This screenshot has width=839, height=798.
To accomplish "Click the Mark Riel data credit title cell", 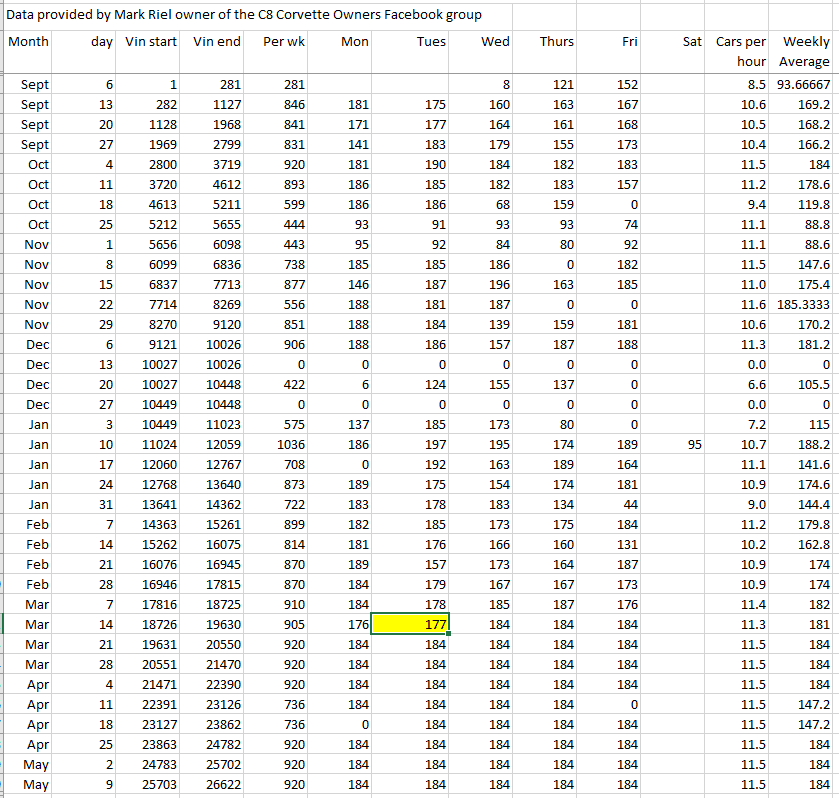I will 245,14.
